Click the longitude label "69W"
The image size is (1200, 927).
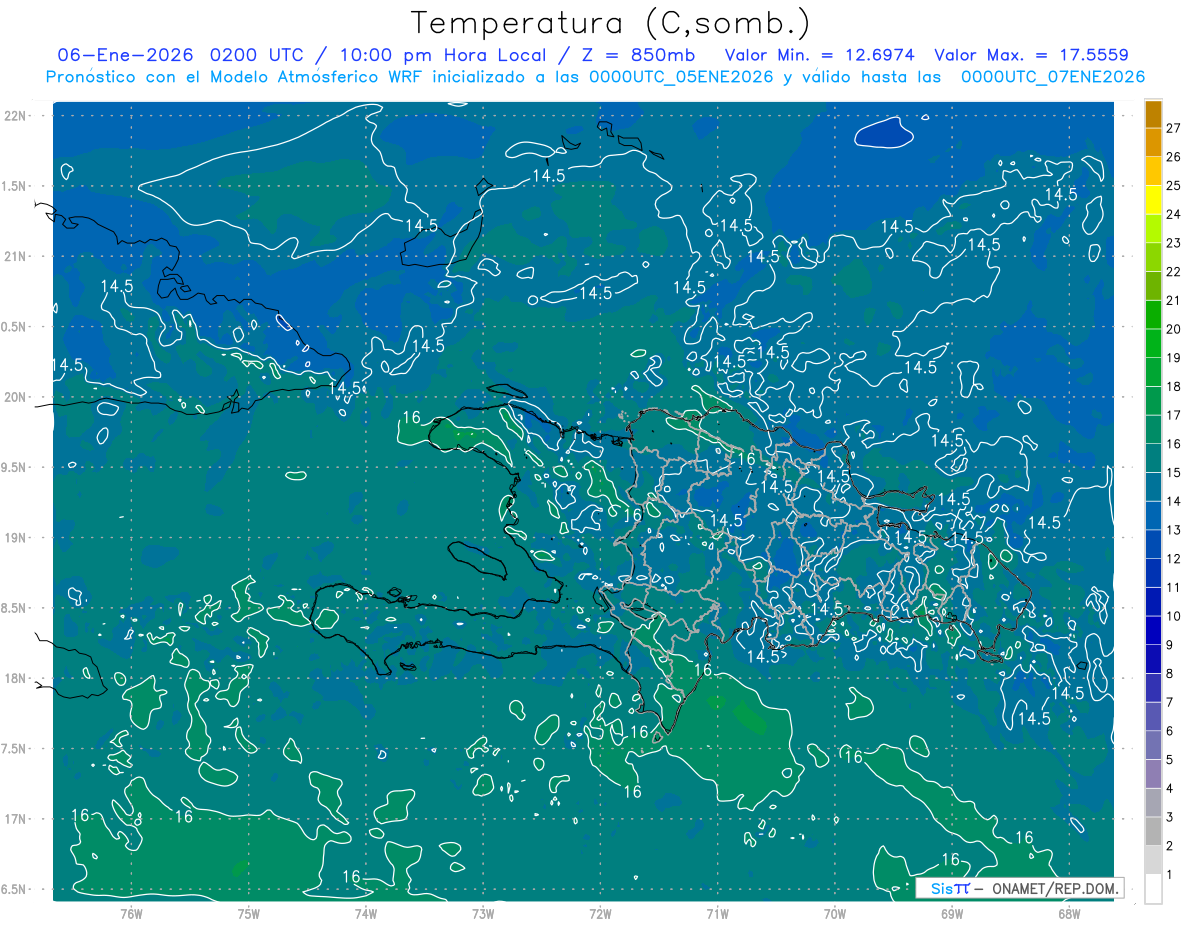click(951, 914)
